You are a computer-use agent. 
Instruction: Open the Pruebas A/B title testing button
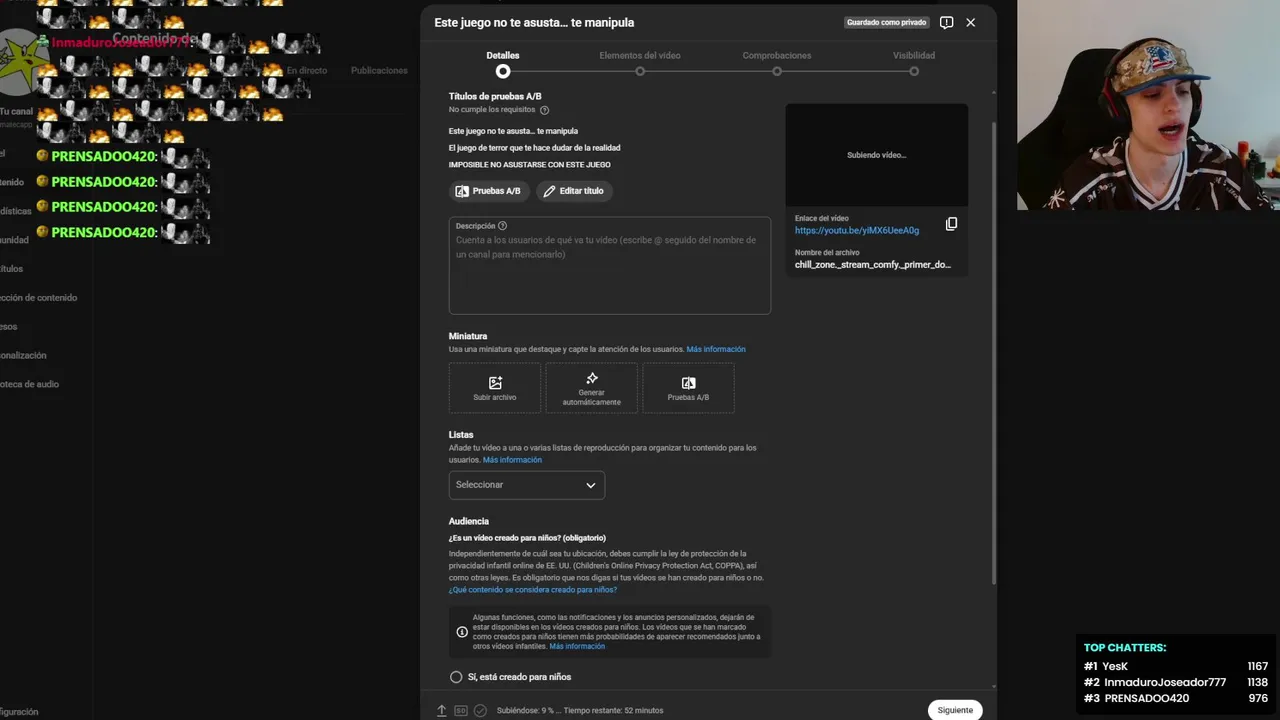pos(489,191)
